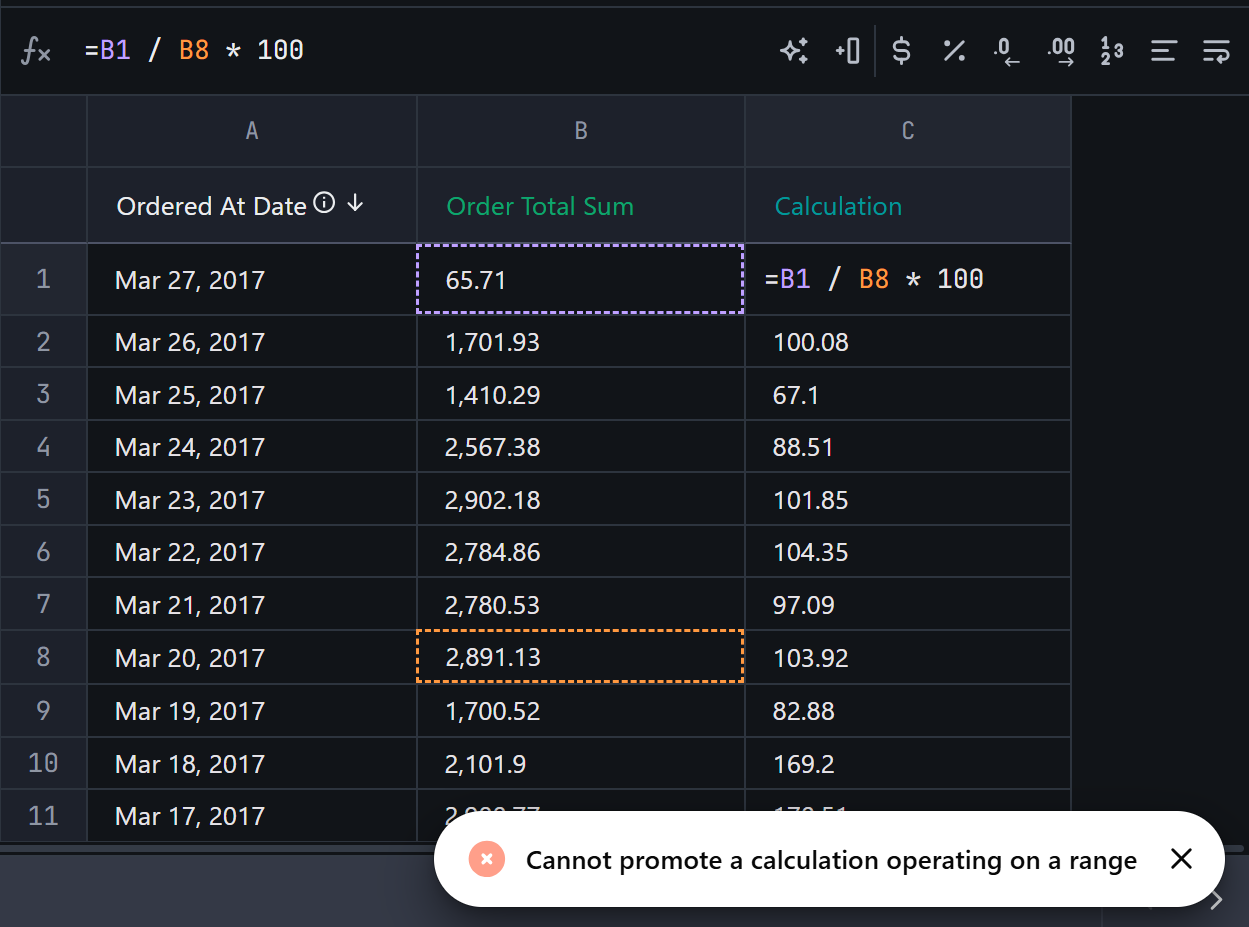Image resolution: width=1249 pixels, height=927 pixels.
Task: Open the 123 number format options
Action: click(1111, 51)
